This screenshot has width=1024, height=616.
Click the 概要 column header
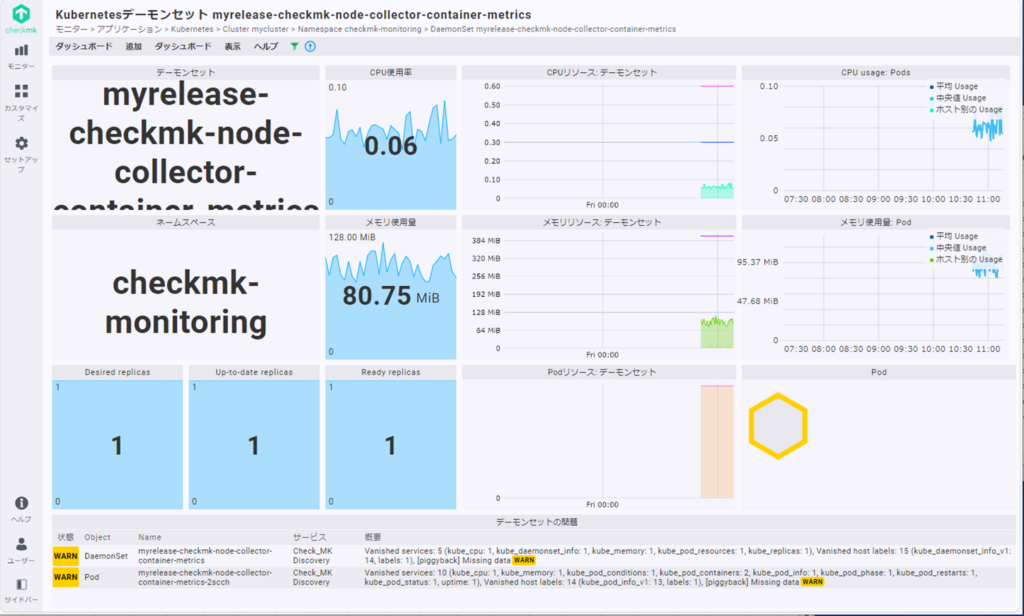pos(372,537)
